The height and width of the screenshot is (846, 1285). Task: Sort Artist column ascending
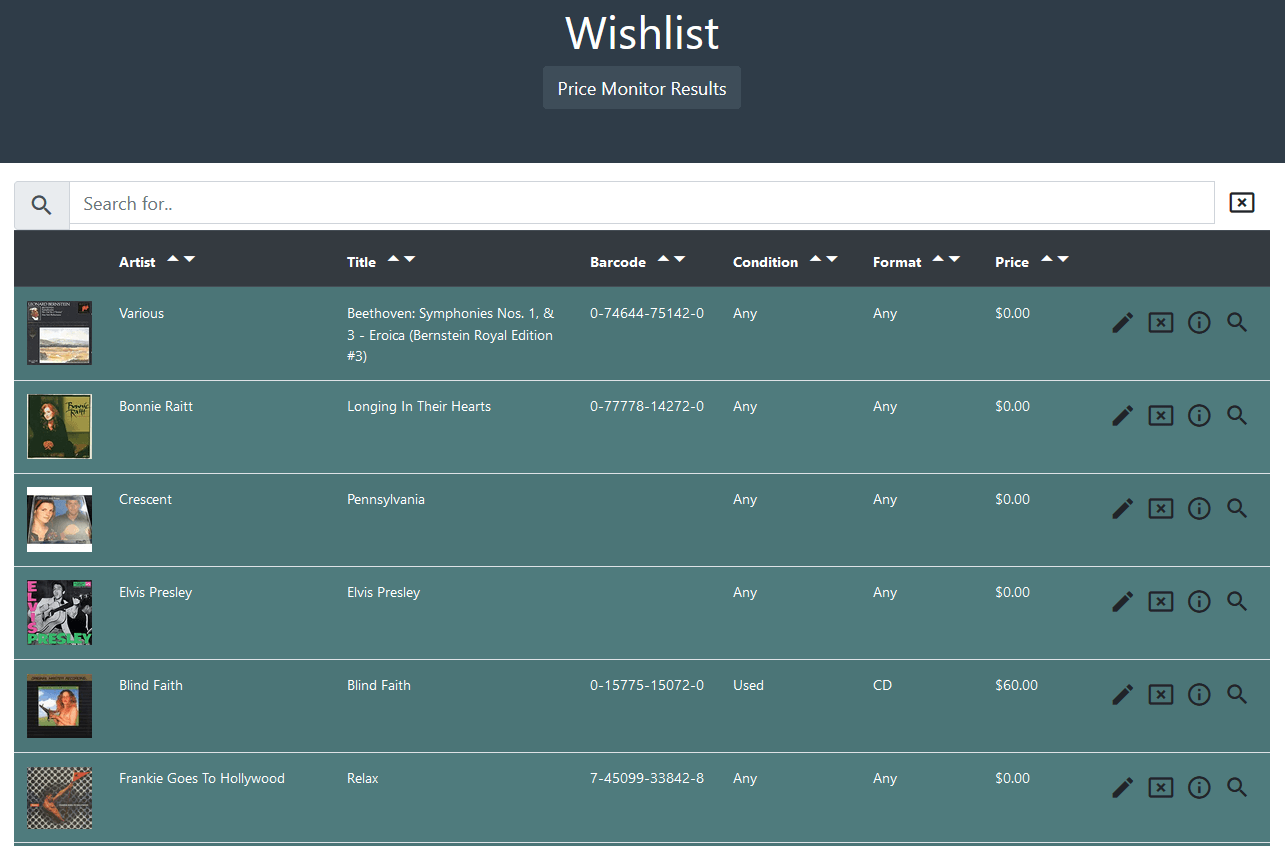(173, 259)
